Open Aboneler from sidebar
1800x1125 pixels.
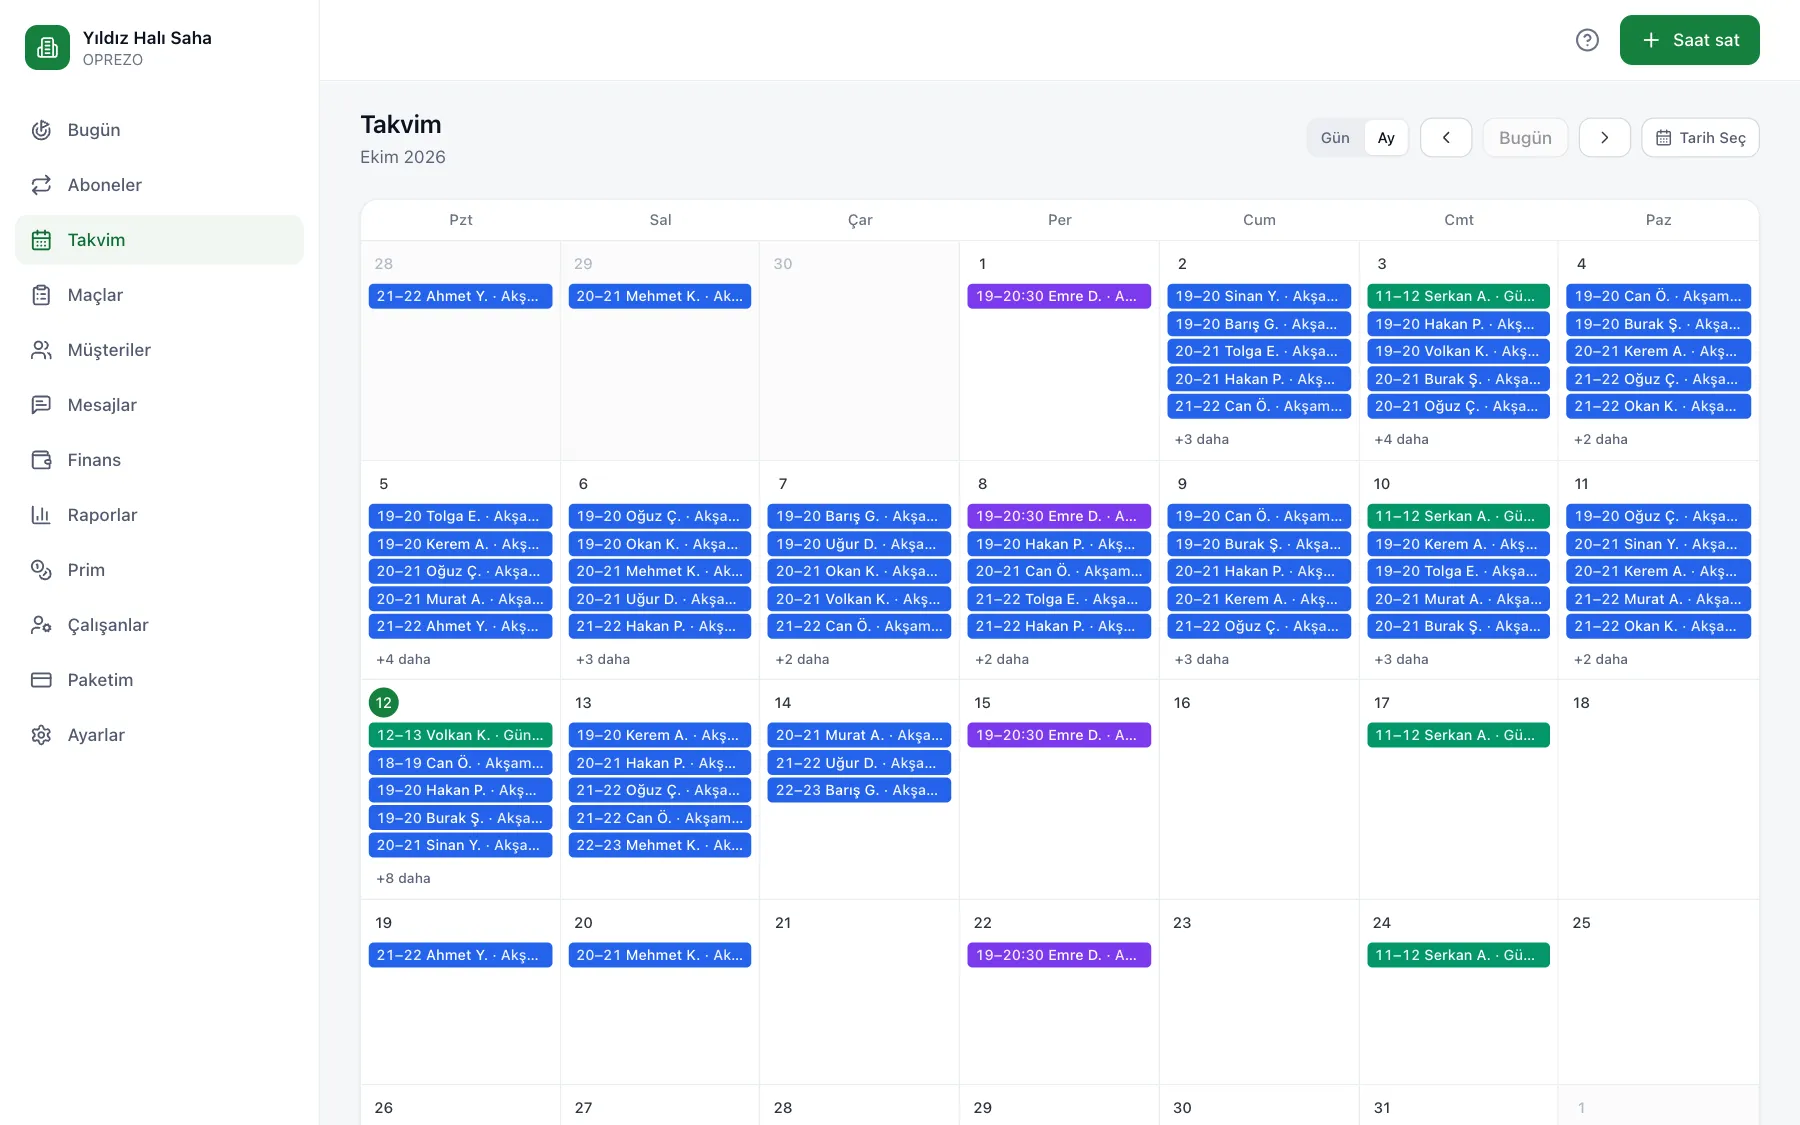coord(159,185)
